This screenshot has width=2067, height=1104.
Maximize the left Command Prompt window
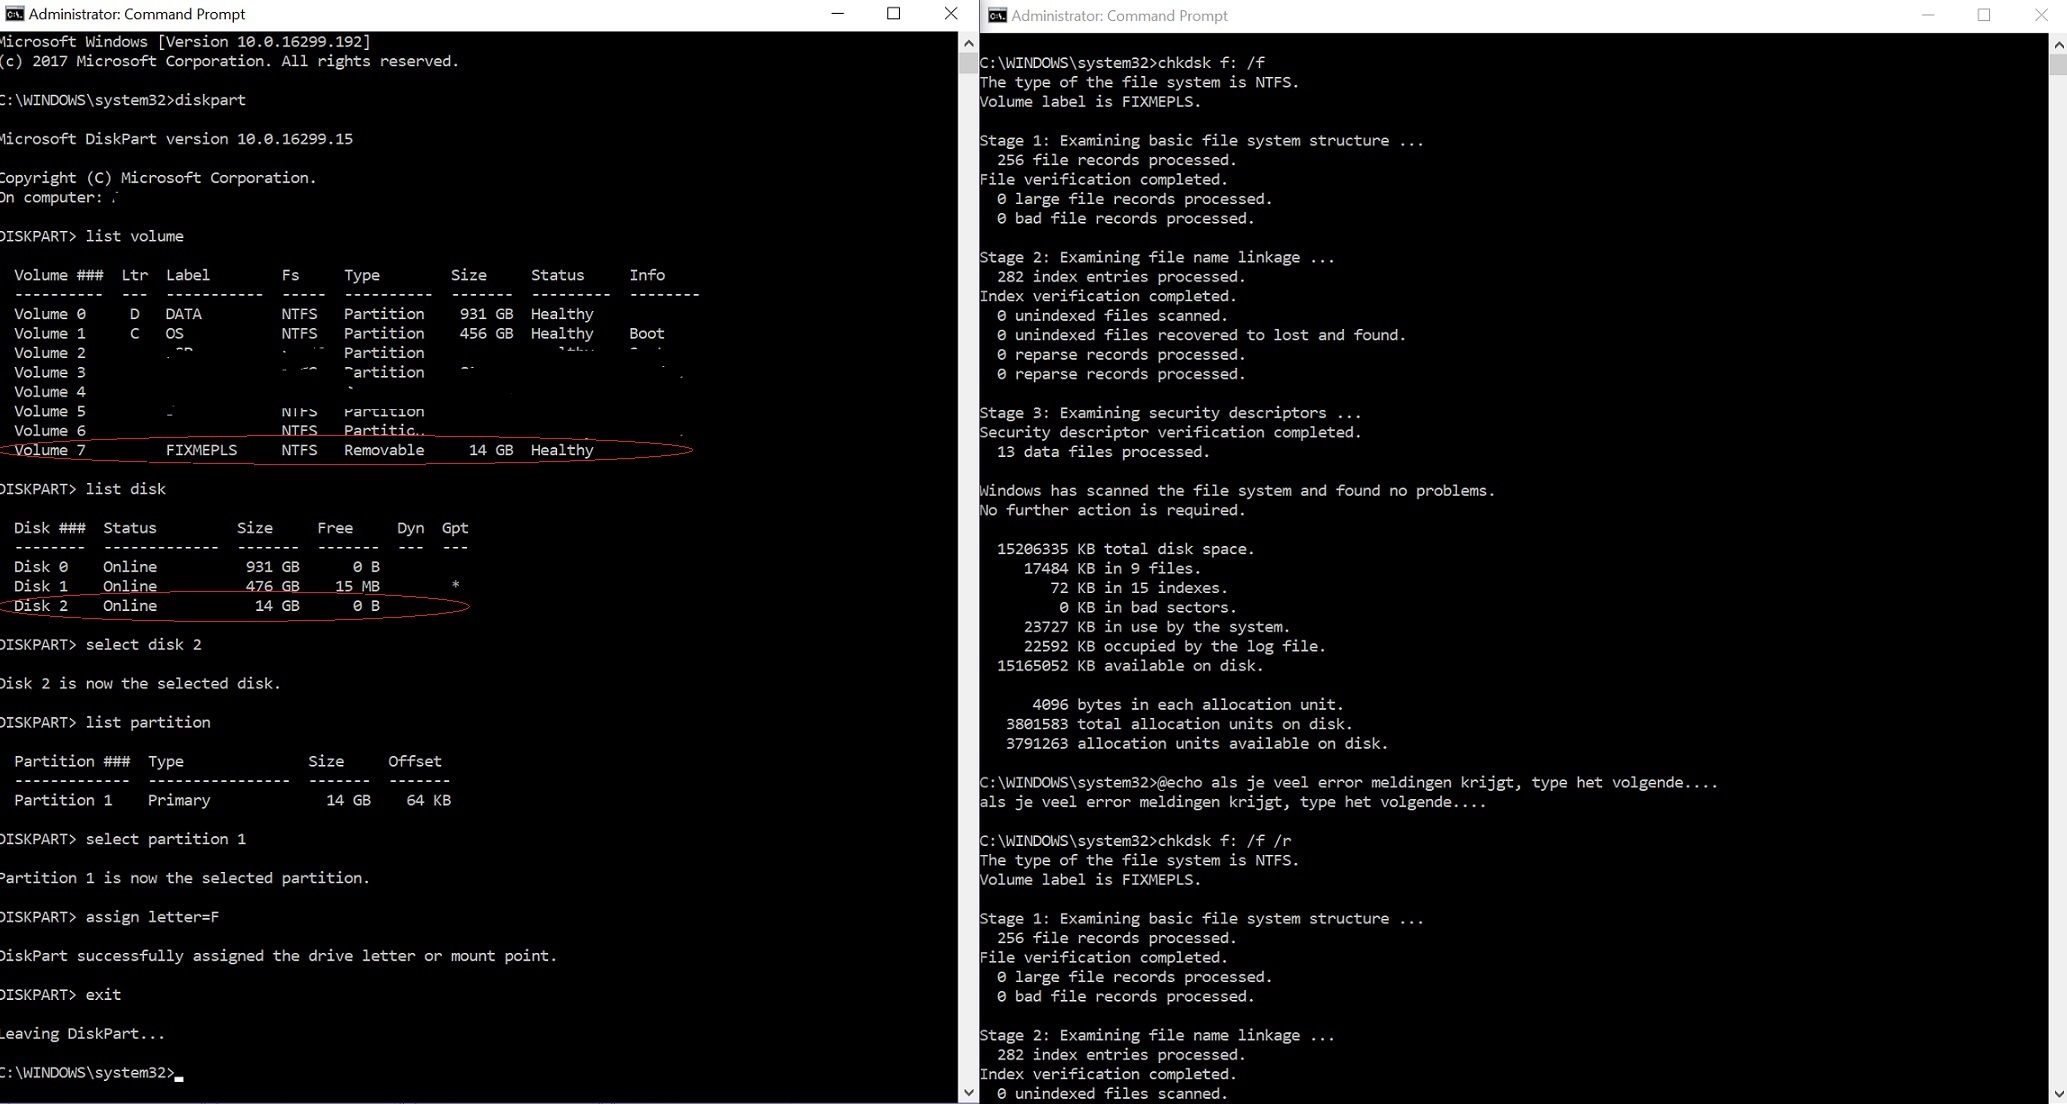894,14
